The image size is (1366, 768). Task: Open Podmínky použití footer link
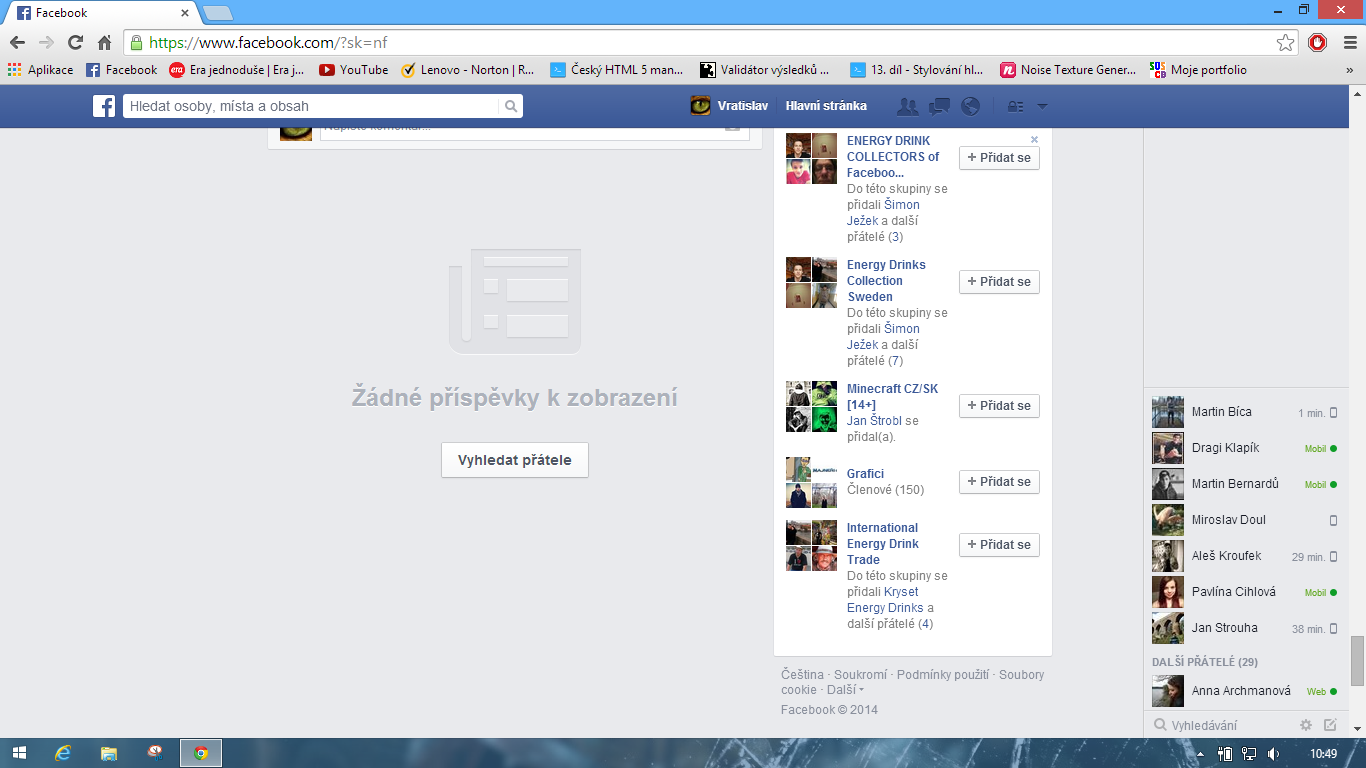click(943, 675)
